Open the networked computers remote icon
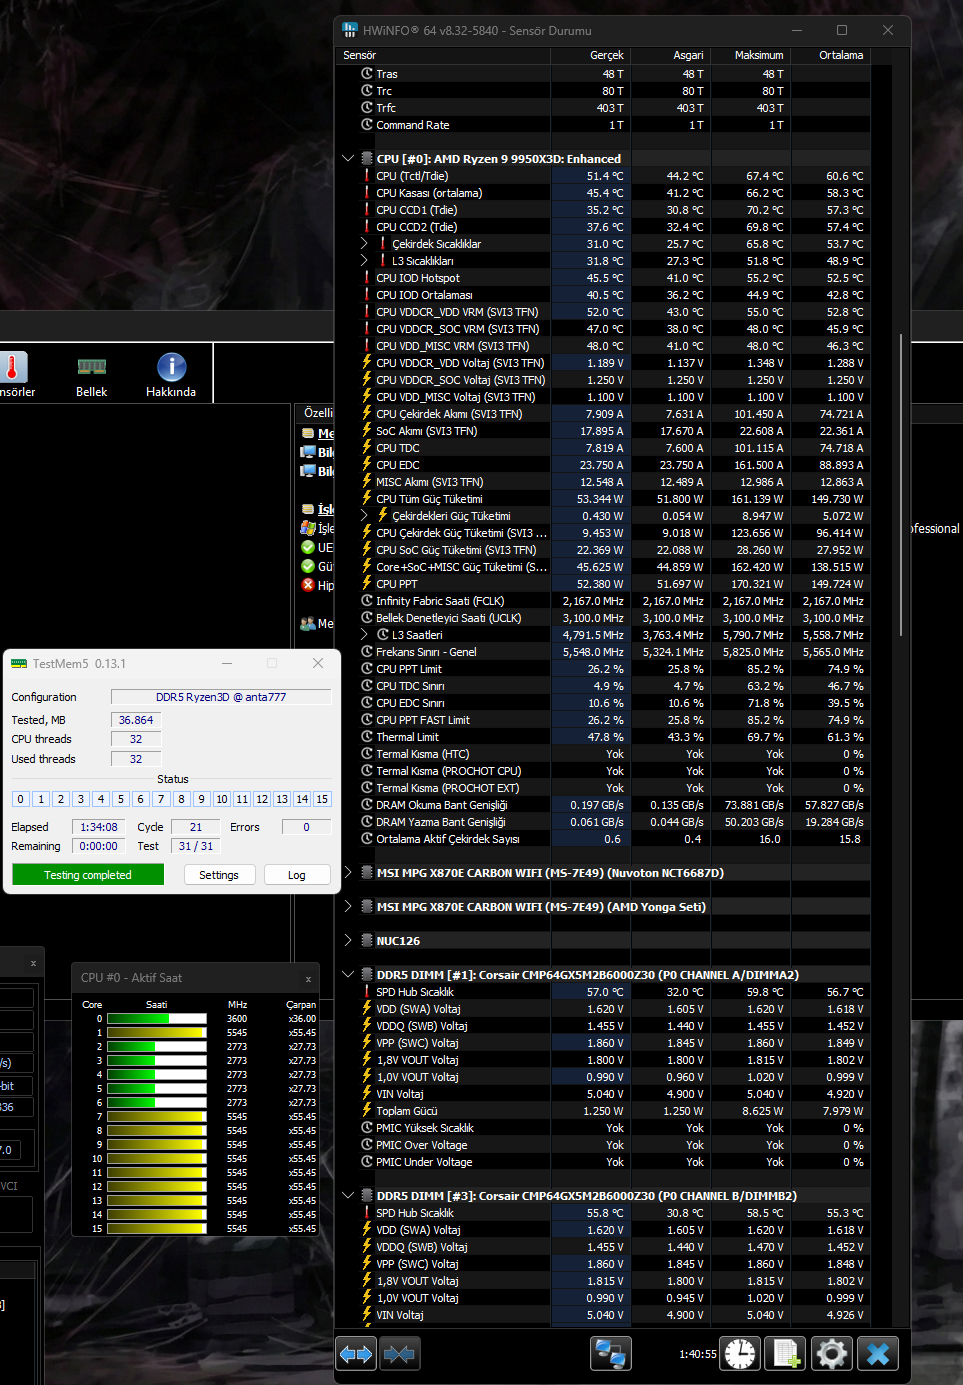Image resolution: width=963 pixels, height=1385 pixels. pyautogui.click(x=610, y=1354)
